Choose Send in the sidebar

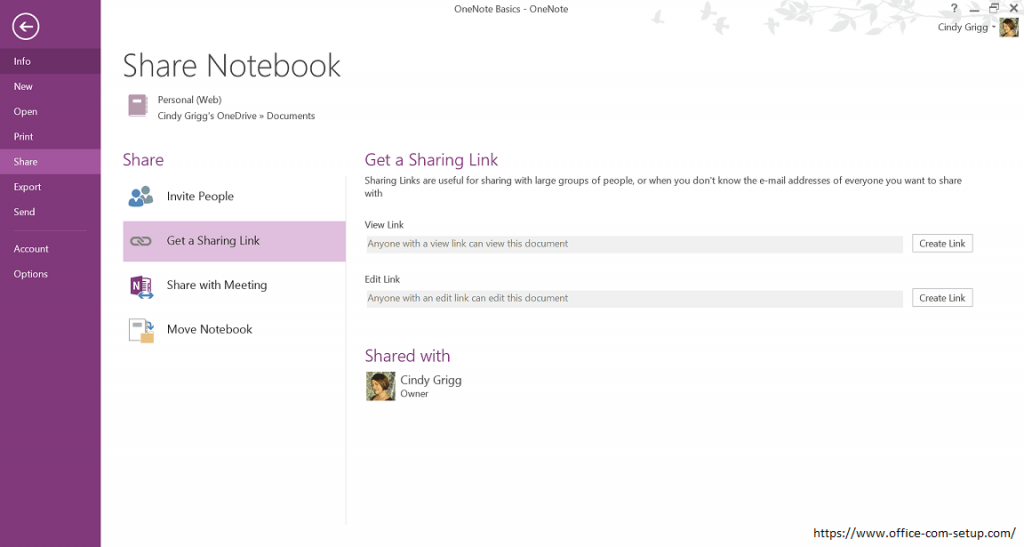tap(50, 211)
